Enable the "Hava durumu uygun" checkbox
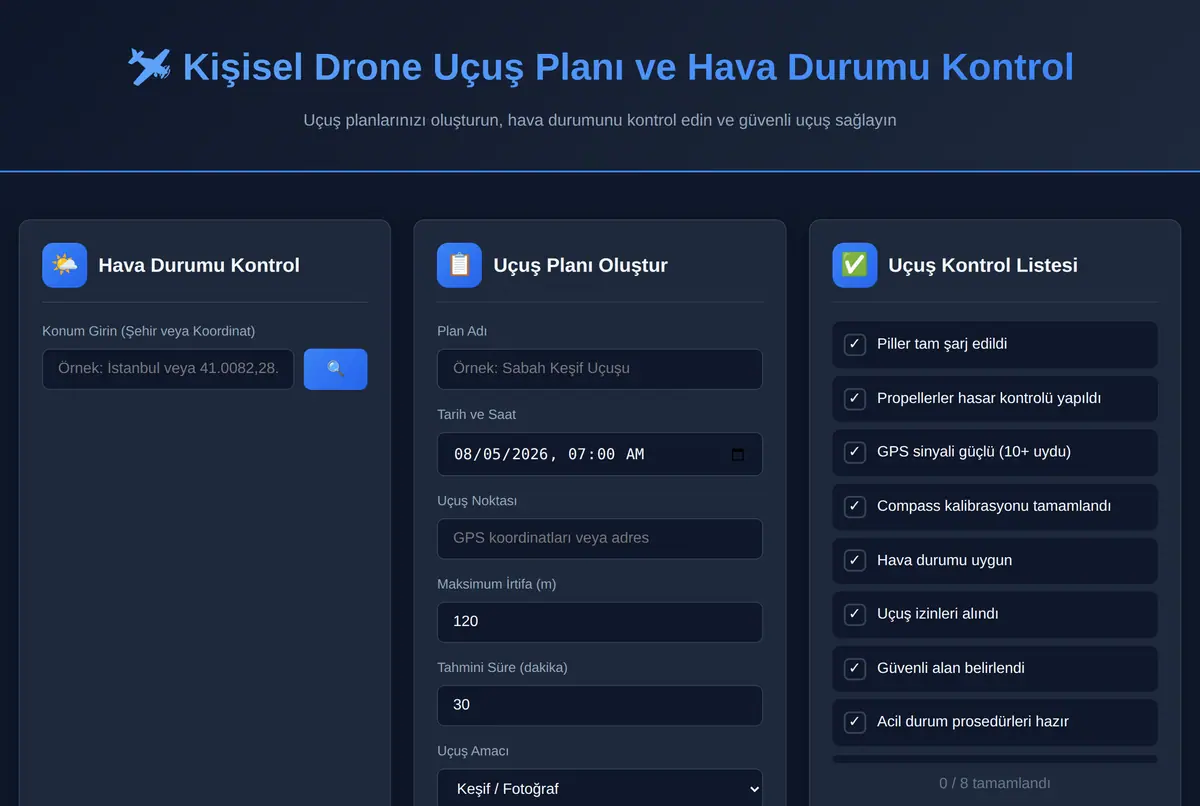Screen dimensions: 1200x806 tap(855, 560)
